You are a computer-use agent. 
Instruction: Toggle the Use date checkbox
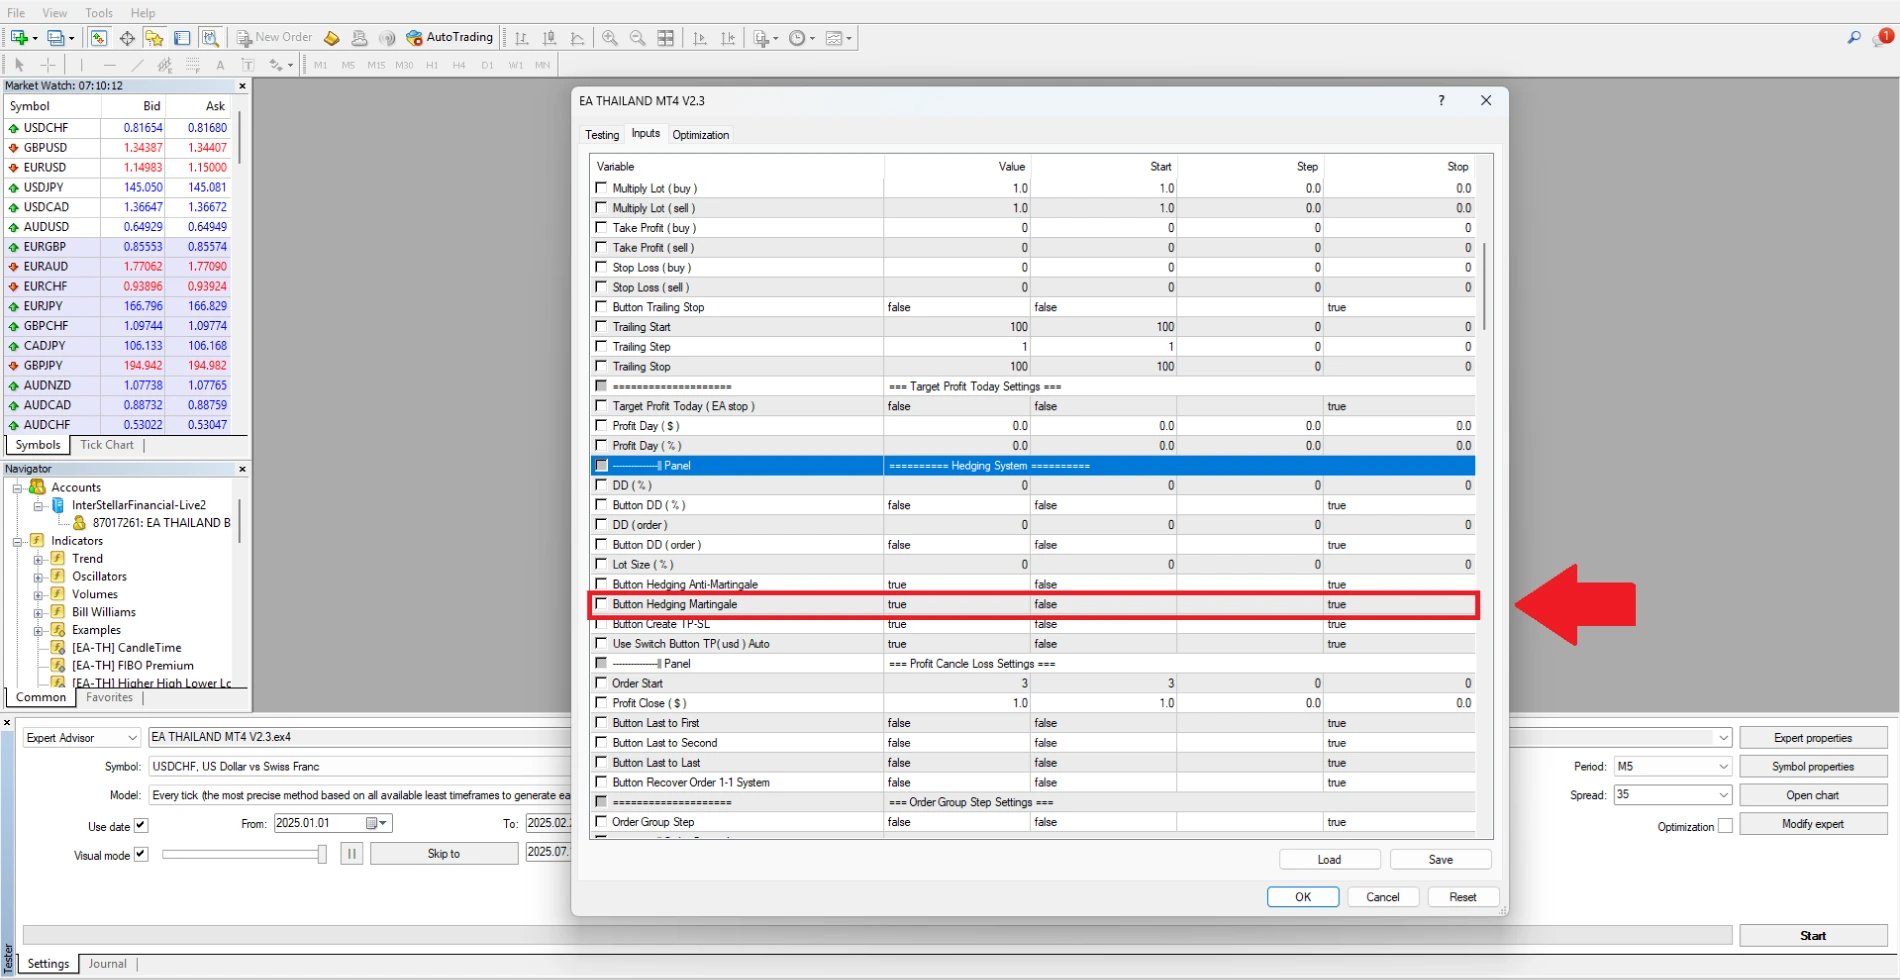coord(141,826)
